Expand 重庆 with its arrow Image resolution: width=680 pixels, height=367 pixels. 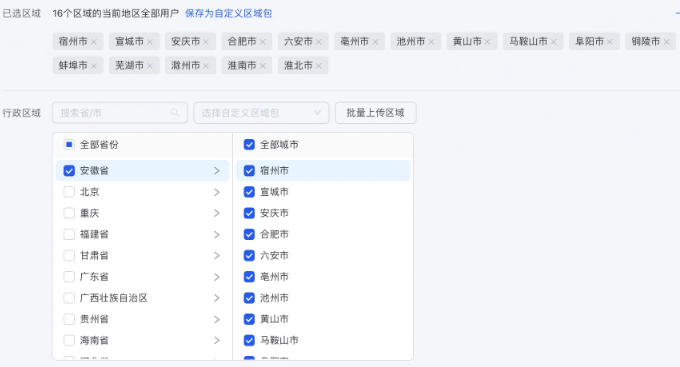(x=217, y=213)
